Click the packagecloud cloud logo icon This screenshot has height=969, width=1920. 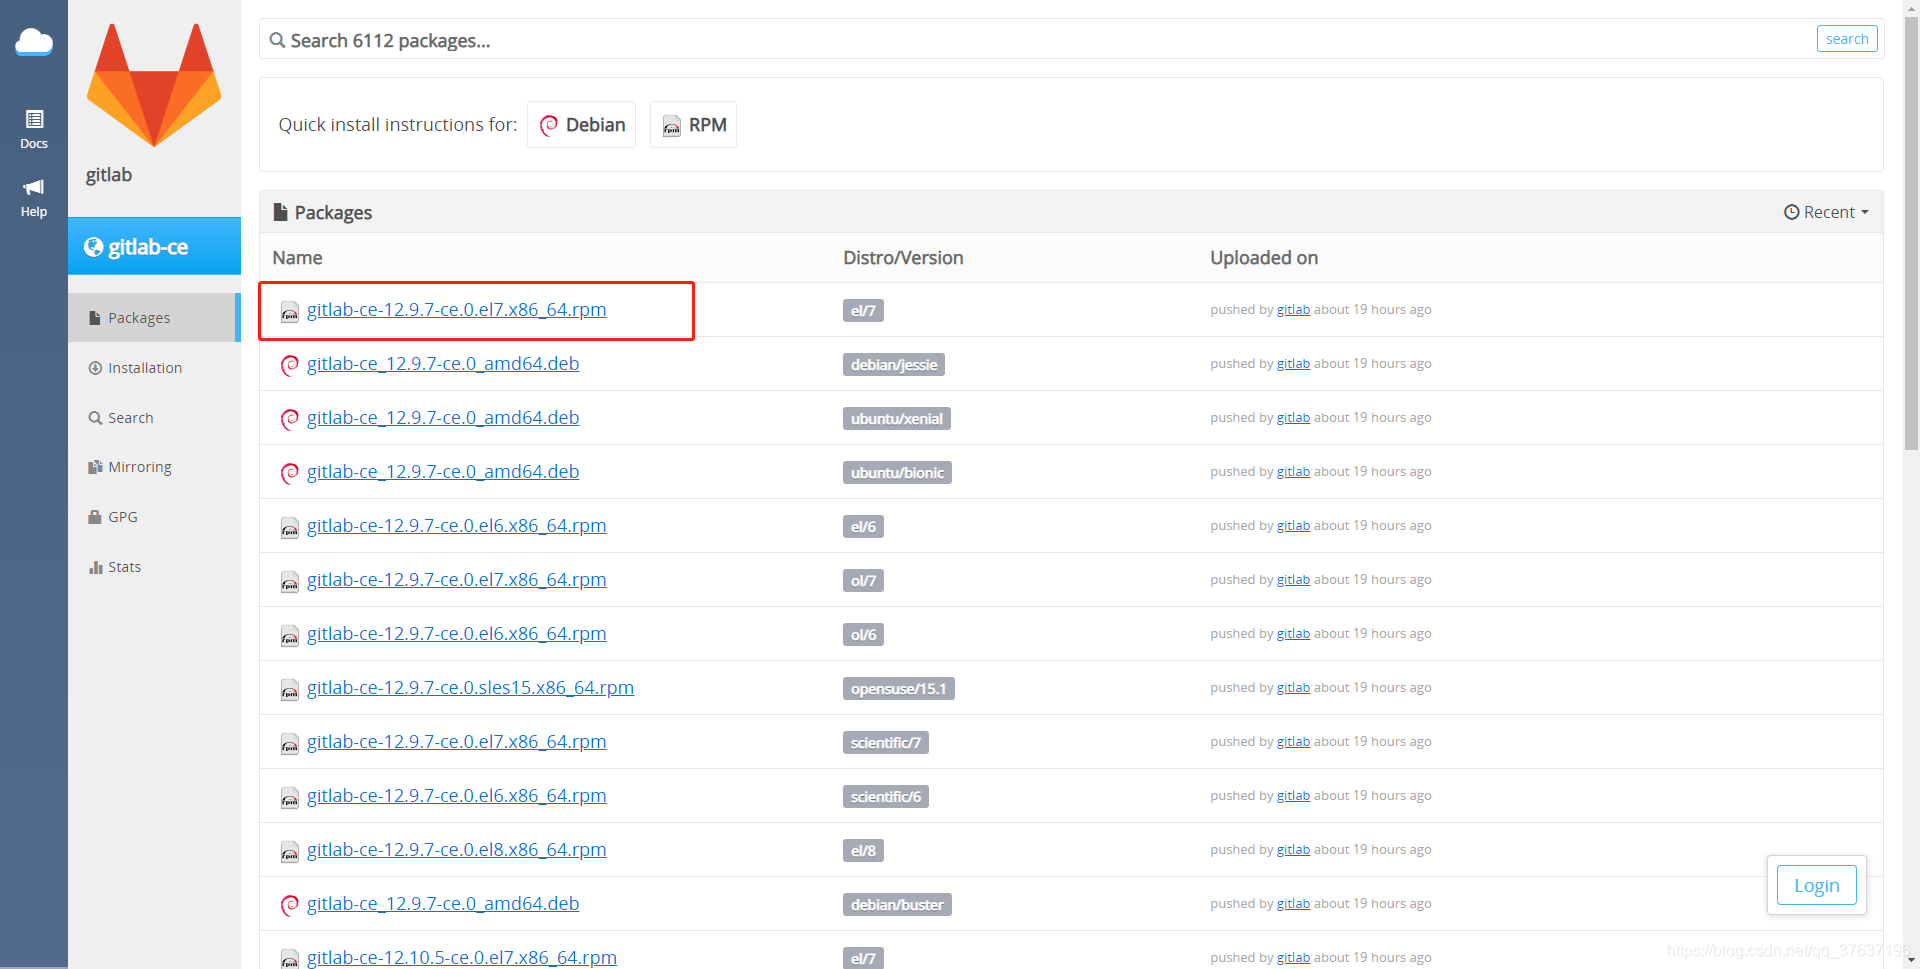click(34, 42)
